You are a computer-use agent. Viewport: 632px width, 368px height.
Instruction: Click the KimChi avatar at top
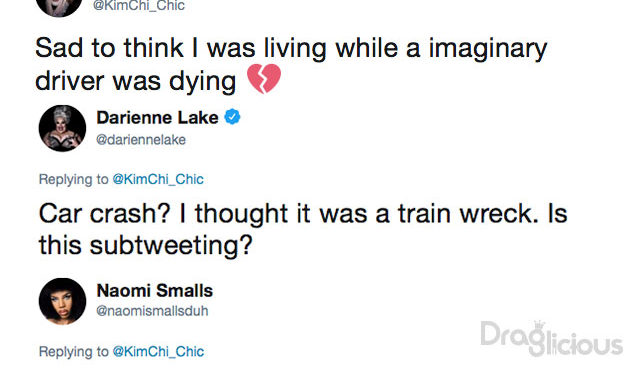(59, 6)
